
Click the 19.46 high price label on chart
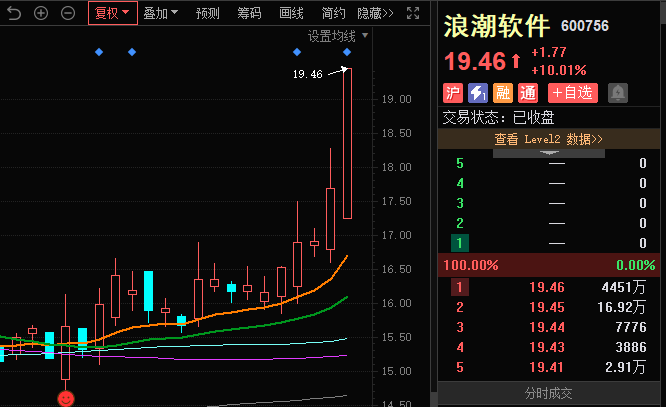point(308,74)
